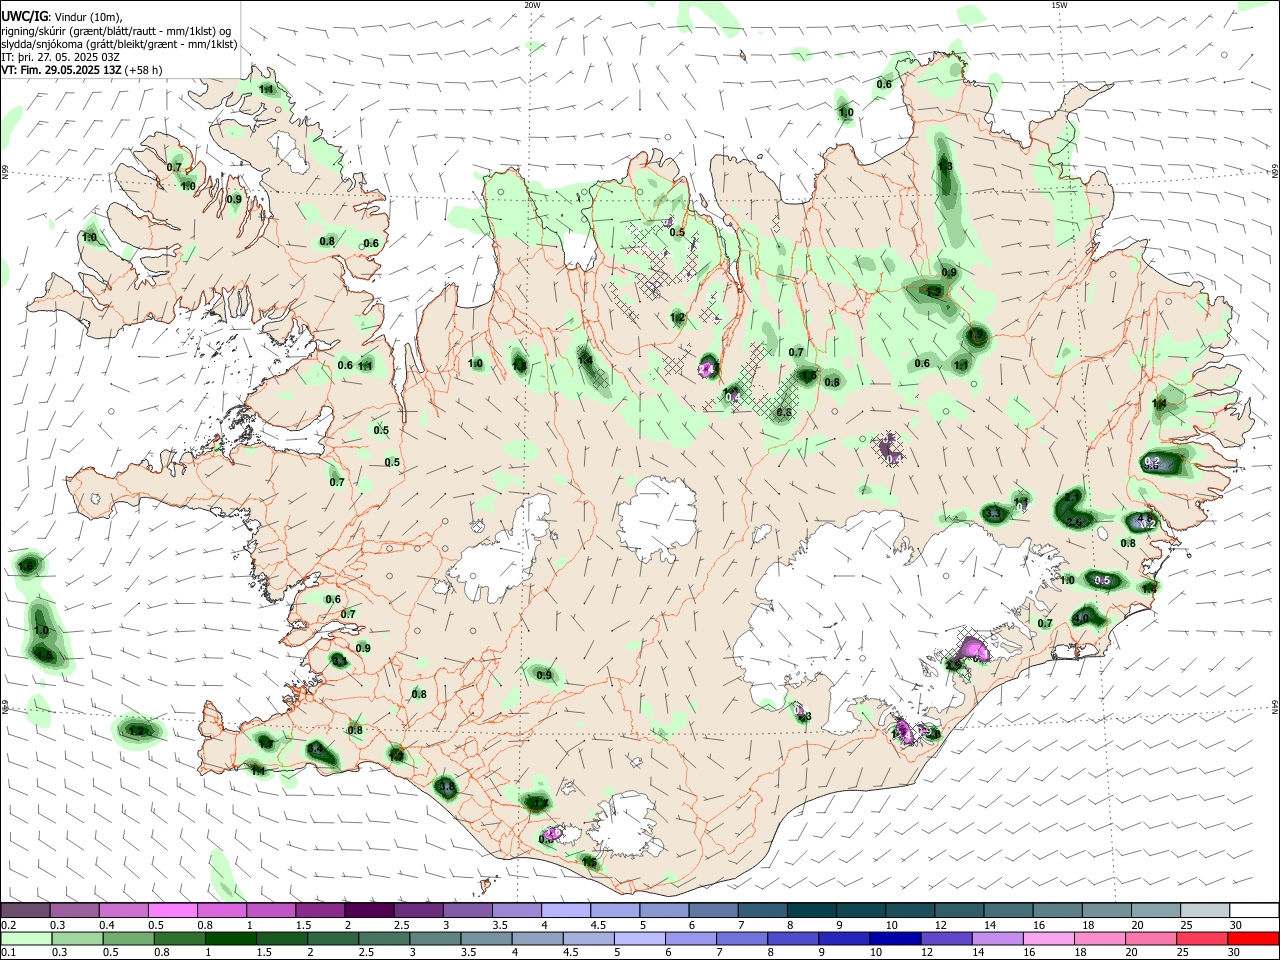The image size is (1280, 960).
Task: Click the 15W longitude label at the top
Action: click(1059, 5)
